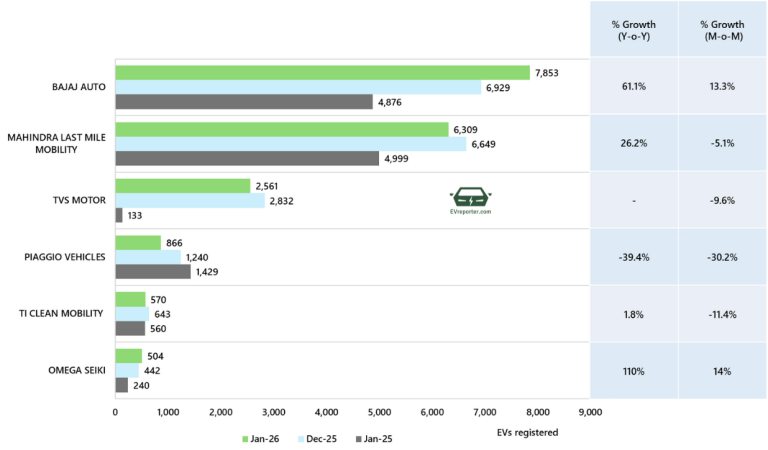Click the 13.3% M-o-M growth cell
Viewport: 768px width, 450px height.
click(x=722, y=86)
